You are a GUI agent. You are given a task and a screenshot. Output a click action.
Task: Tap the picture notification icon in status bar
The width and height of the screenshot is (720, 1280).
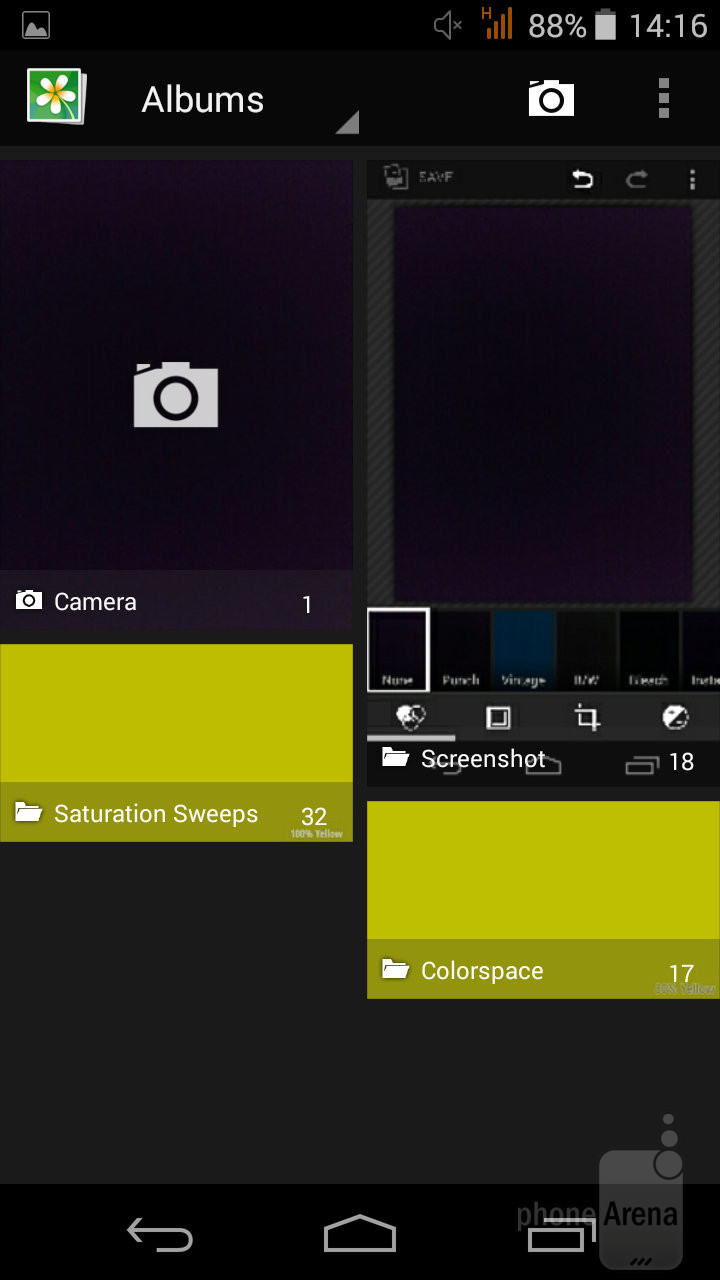36,26
